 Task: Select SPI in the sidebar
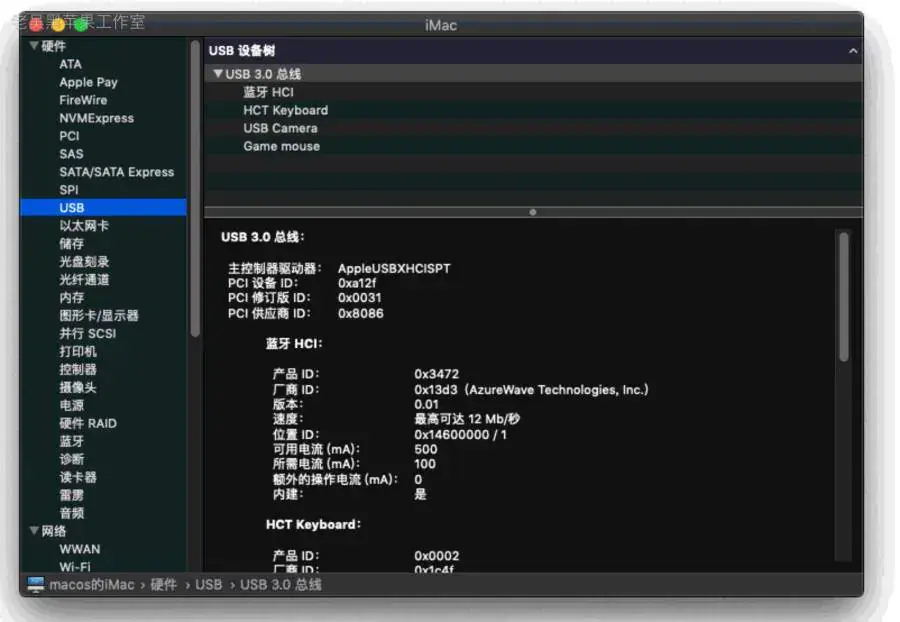(69, 190)
